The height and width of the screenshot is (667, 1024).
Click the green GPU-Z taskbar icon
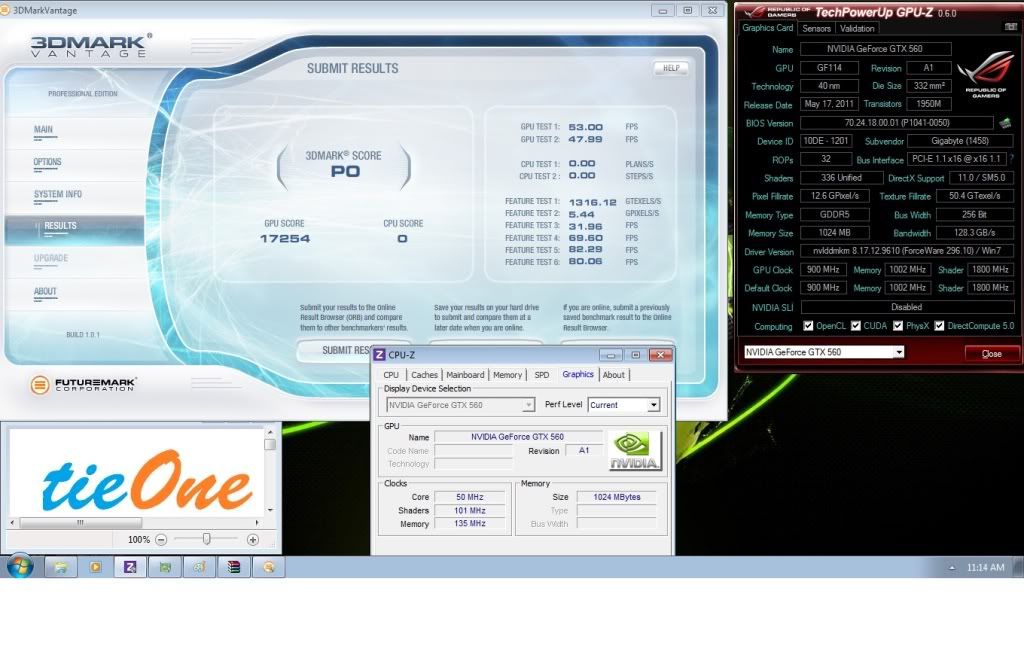165,567
